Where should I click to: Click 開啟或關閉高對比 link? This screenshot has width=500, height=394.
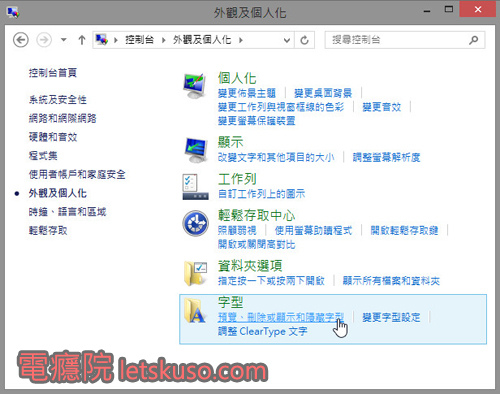click(x=256, y=244)
